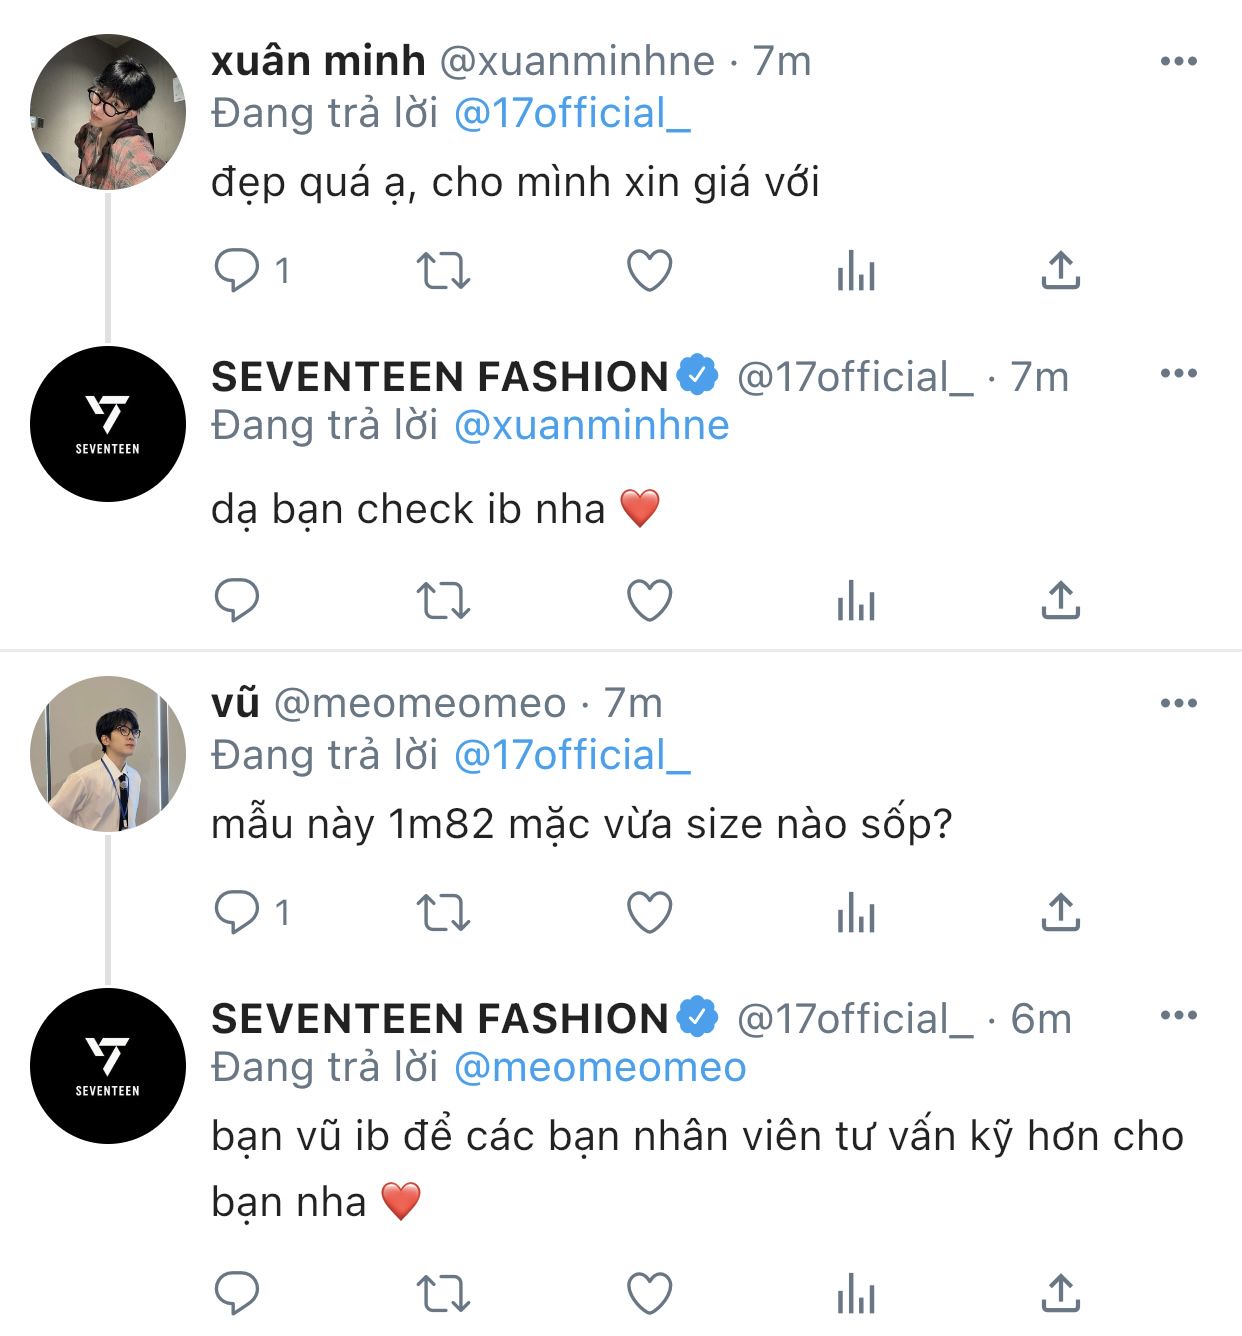The height and width of the screenshot is (1336, 1242).
Task: View analytics for xuân minh's tweet
Action: [856, 270]
